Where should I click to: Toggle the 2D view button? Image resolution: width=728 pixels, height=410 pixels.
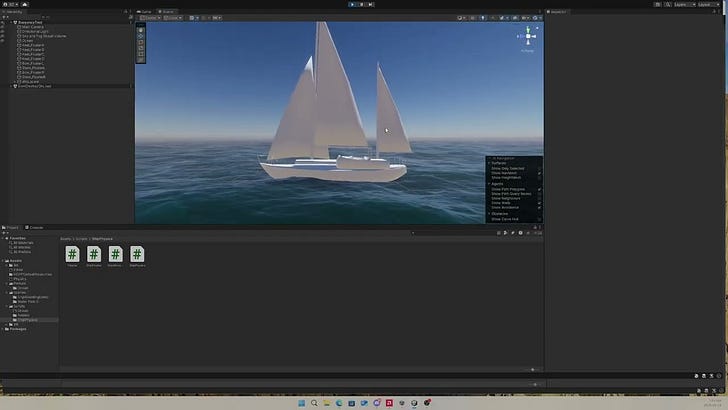pos(473,18)
